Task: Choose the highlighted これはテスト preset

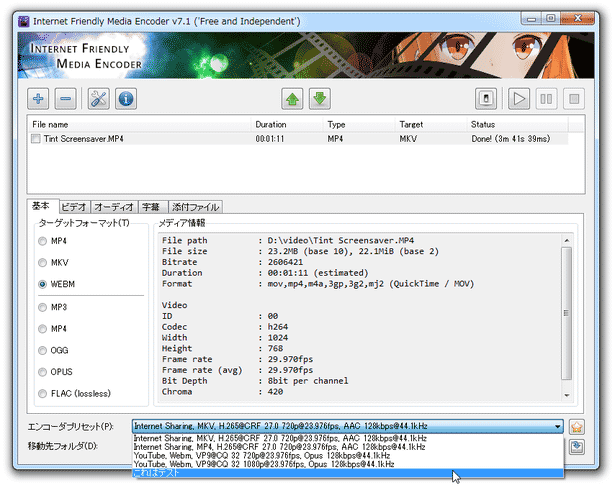Action: [x=348, y=473]
